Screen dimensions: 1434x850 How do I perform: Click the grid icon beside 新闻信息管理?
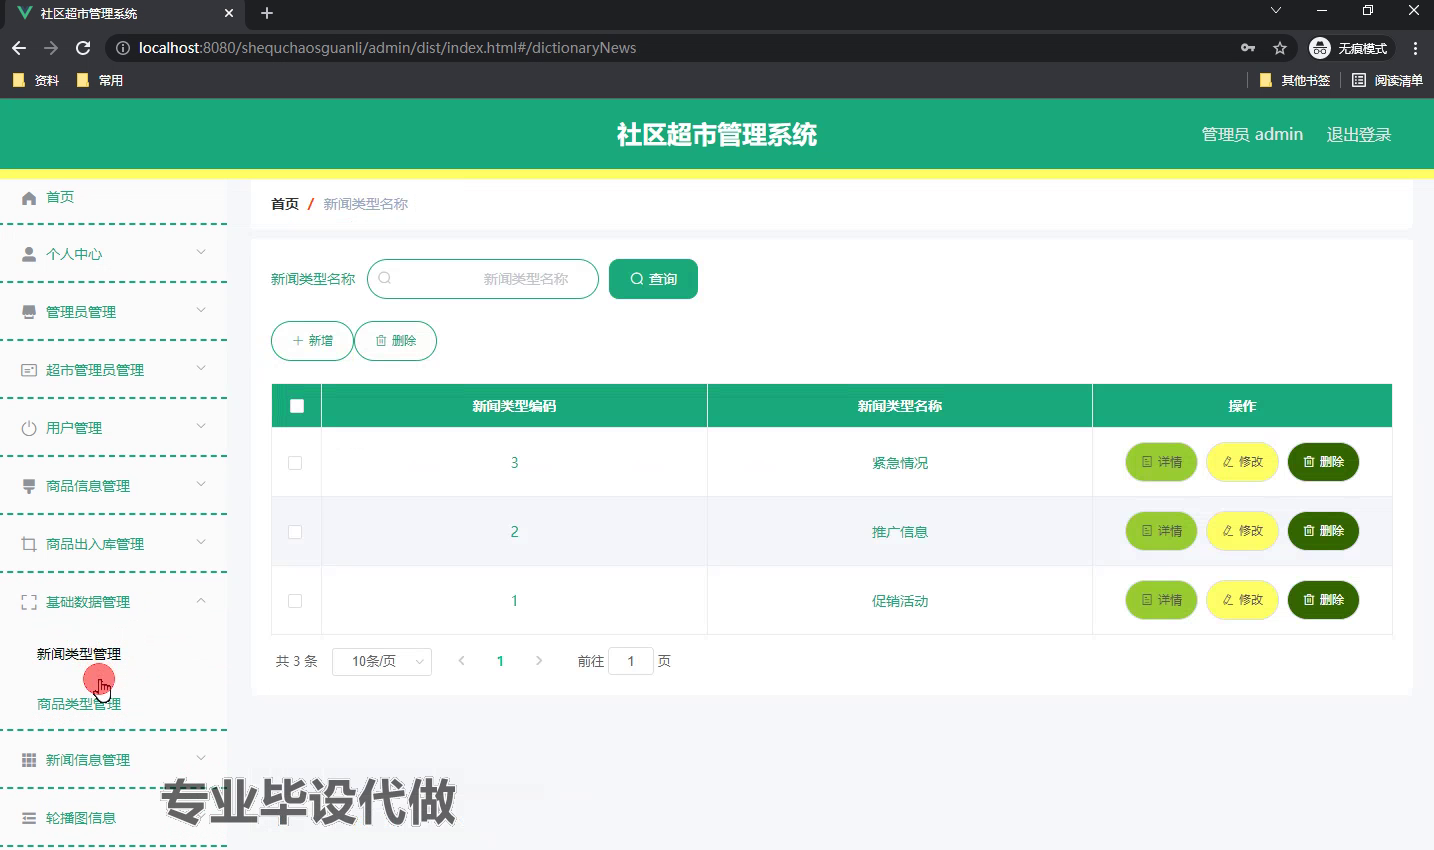[29, 760]
